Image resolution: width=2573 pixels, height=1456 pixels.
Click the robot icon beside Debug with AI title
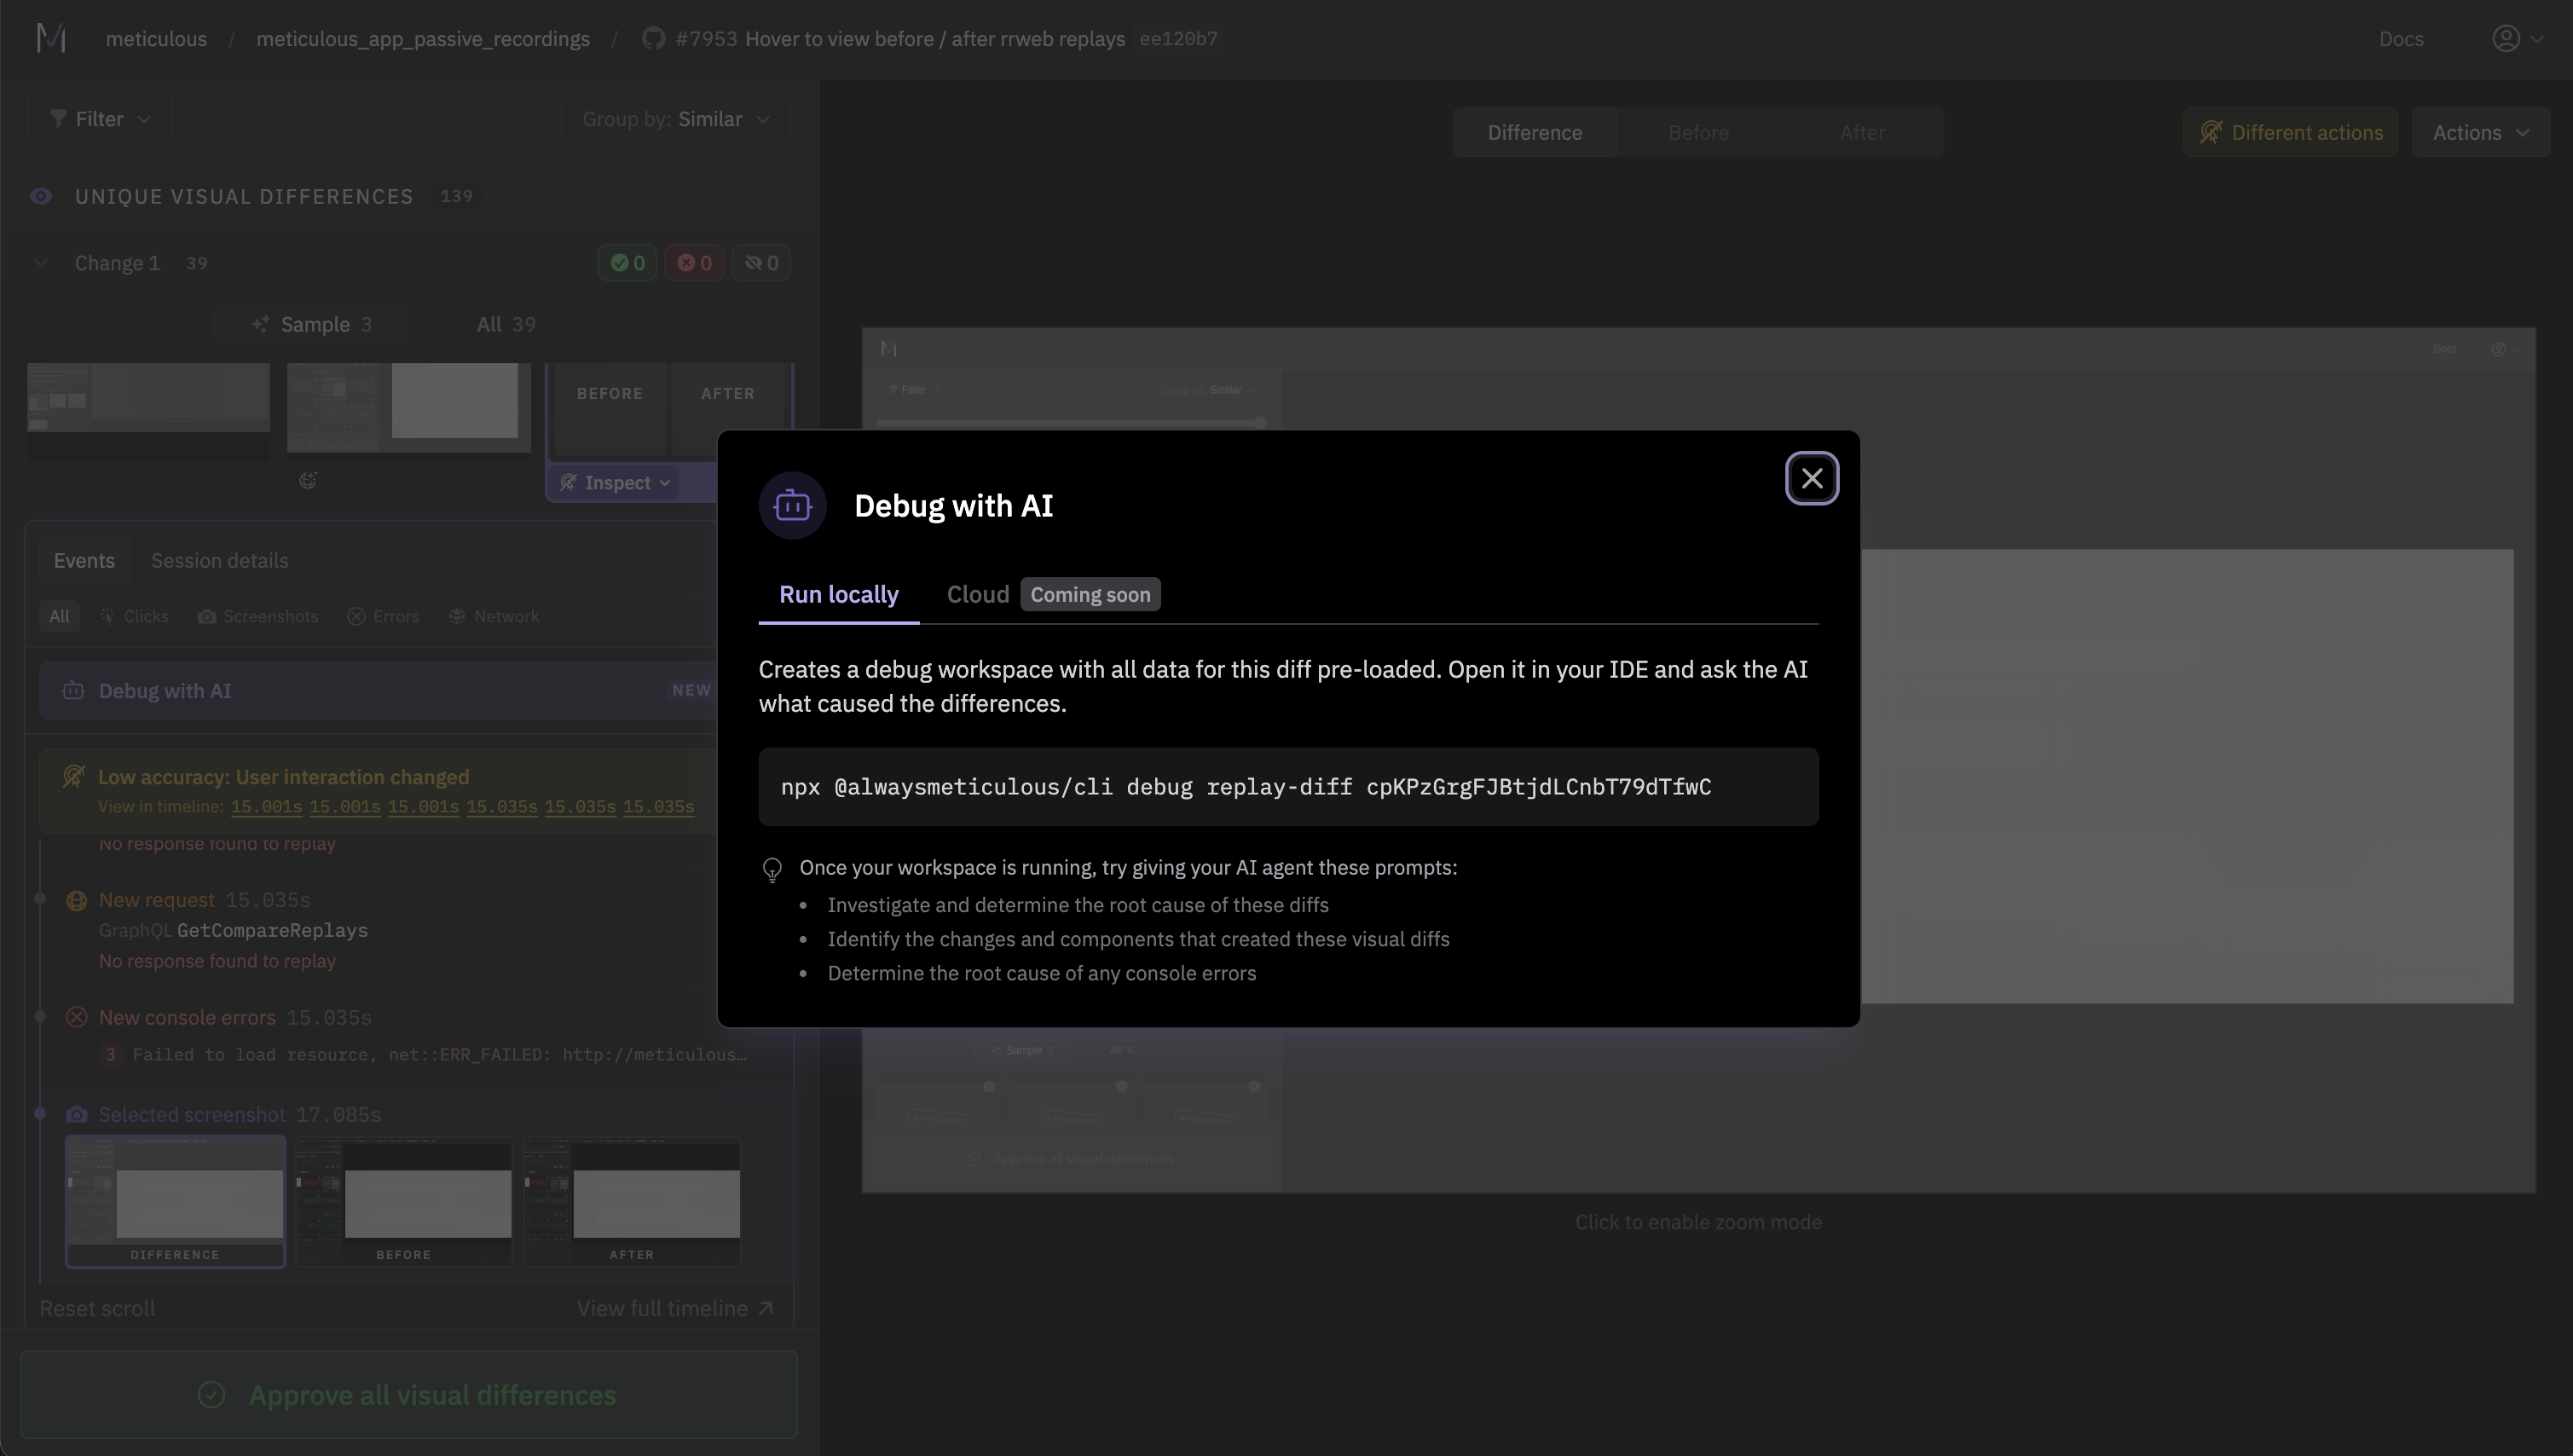pos(792,506)
